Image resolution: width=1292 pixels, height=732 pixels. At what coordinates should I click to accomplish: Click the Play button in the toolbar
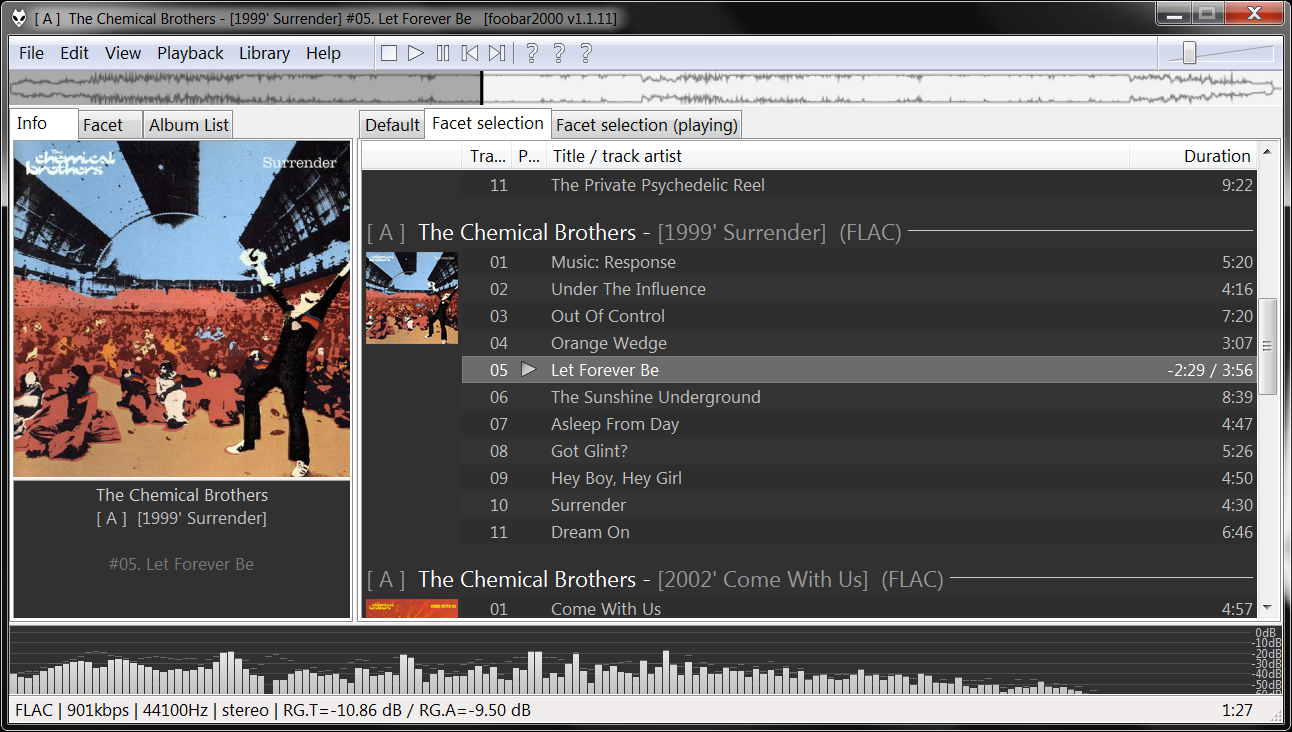[x=416, y=53]
